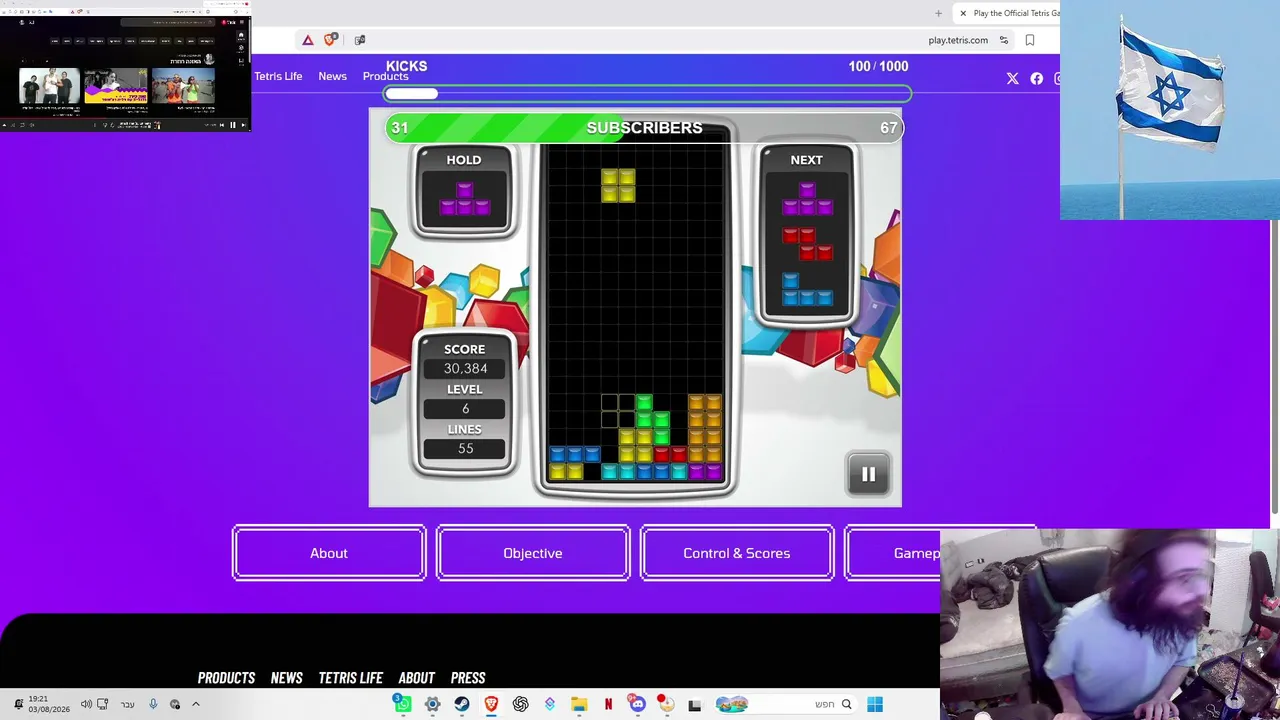
Task: Open News in the top navigation
Action: pyautogui.click(x=333, y=76)
